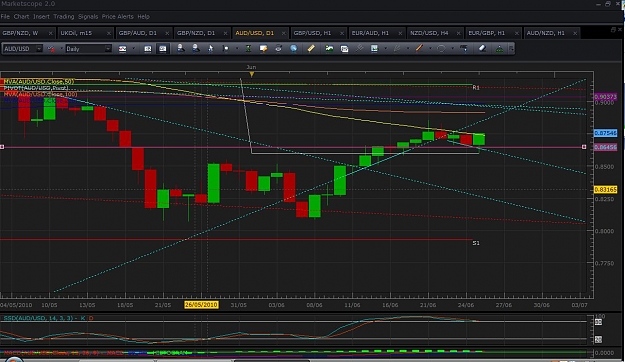625x362 pixels.
Task: Click the text label comment tool icon
Action: click(263, 49)
